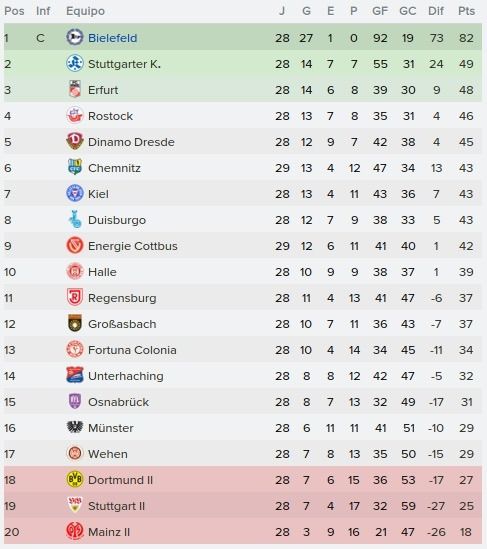
Task: Open the Mainz II club crest
Action: [x=75, y=531]
